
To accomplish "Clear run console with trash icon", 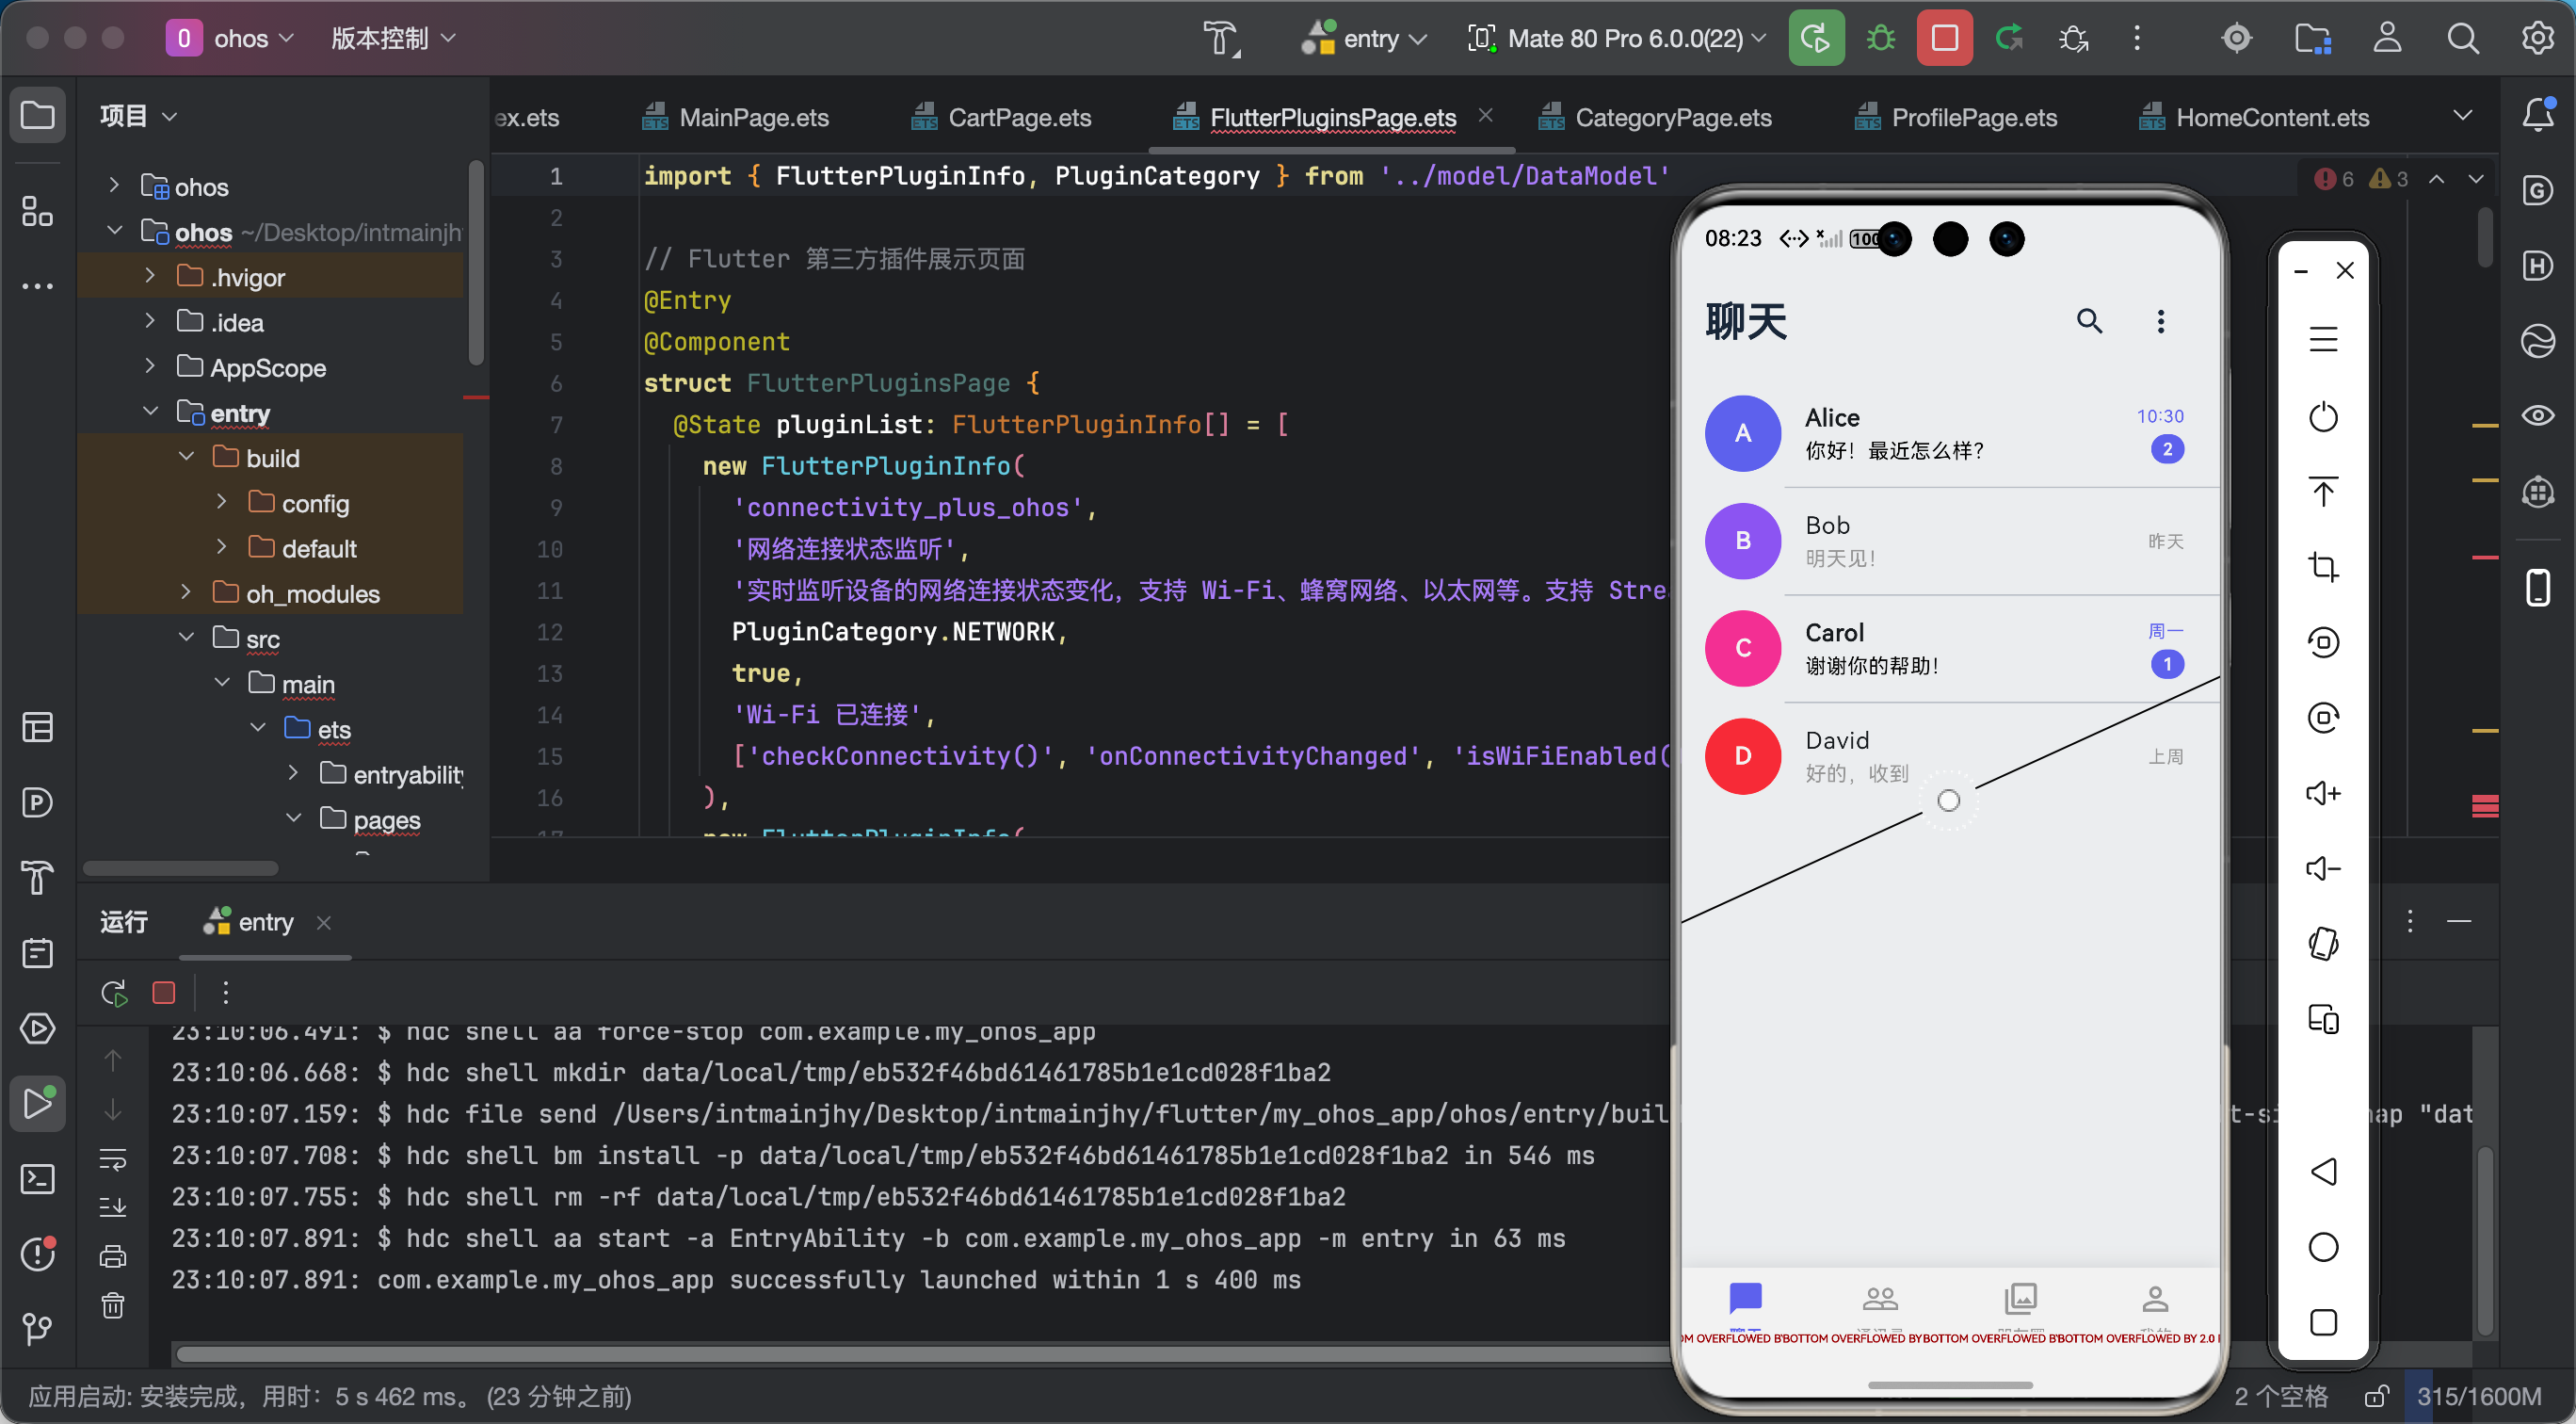I will tap(113, 1305).
